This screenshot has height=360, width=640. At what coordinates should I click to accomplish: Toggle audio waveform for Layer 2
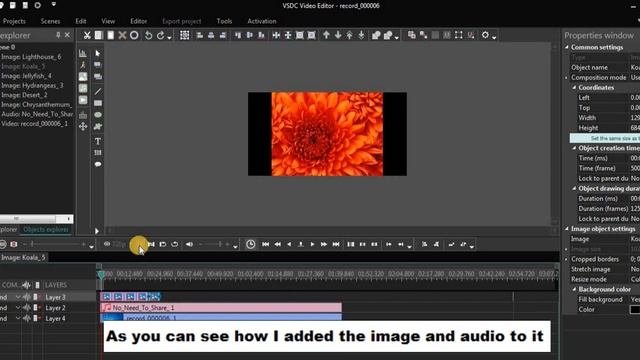coord(27,308)
